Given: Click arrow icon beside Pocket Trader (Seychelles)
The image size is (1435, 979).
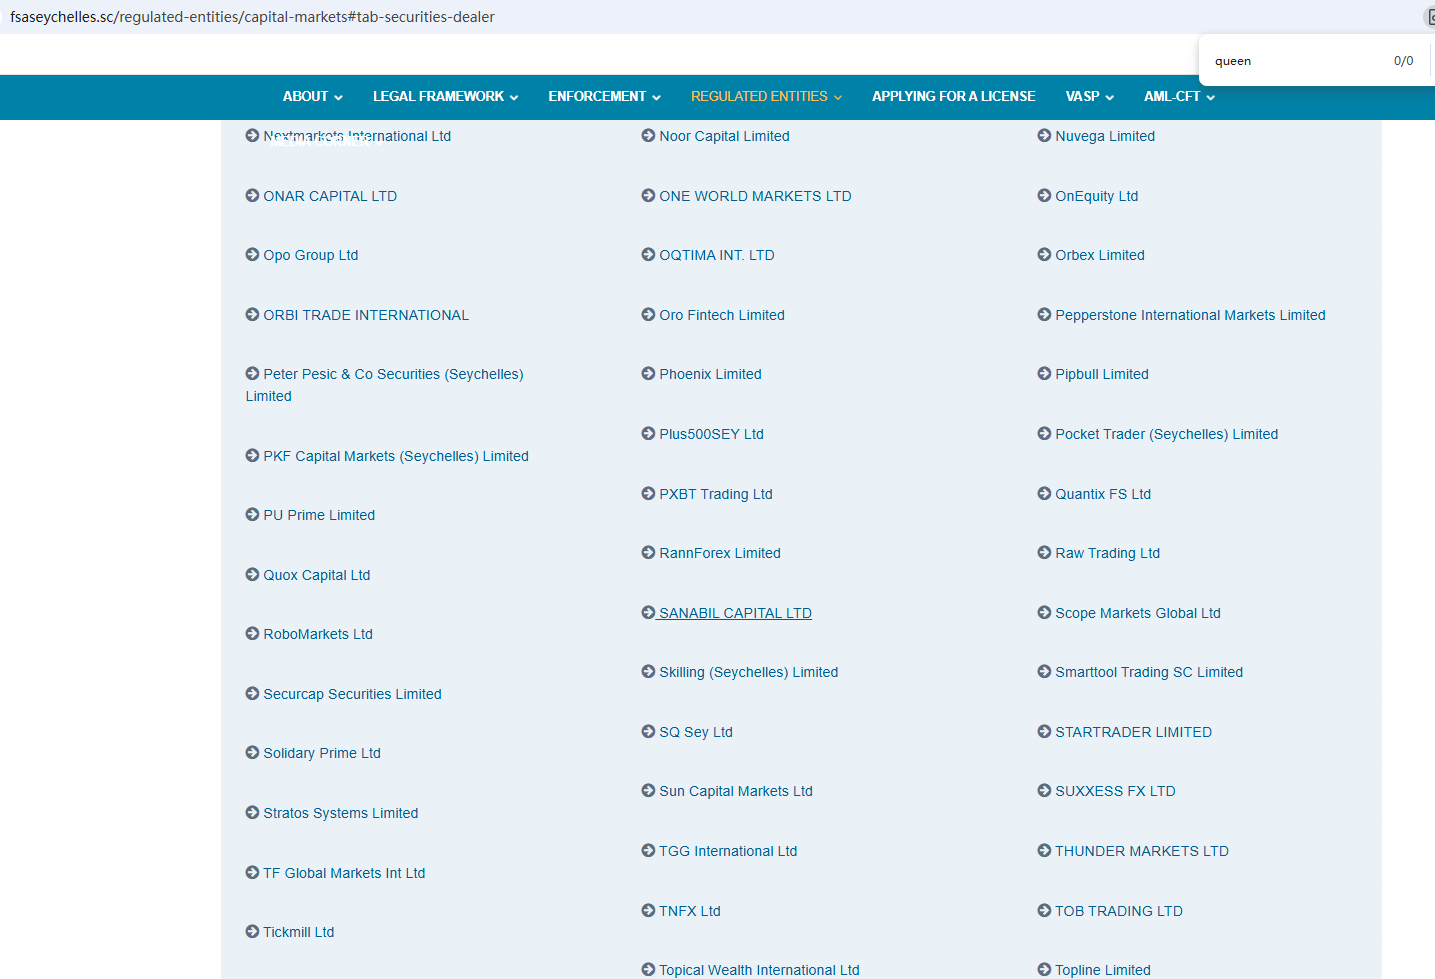Looking at the screenshot, I should [1044, 434].
